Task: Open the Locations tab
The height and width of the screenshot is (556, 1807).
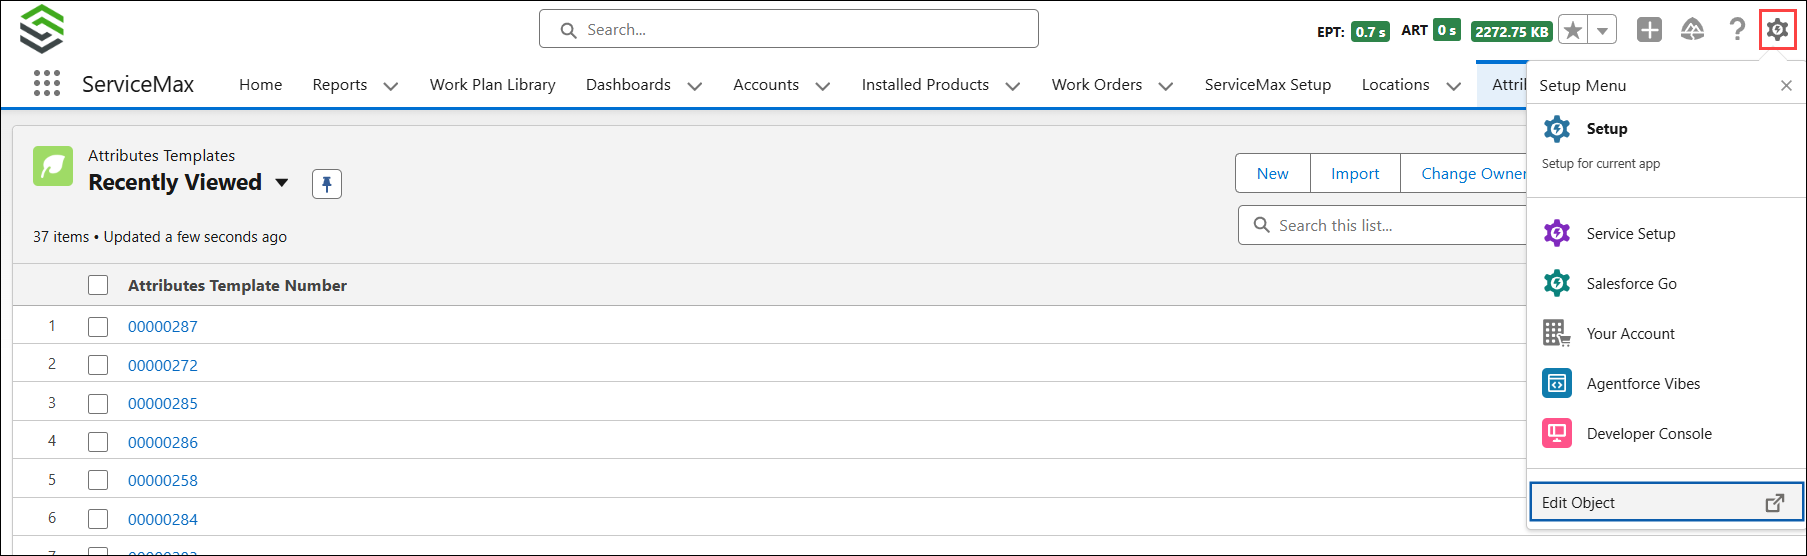Action: pos(1396,85)
